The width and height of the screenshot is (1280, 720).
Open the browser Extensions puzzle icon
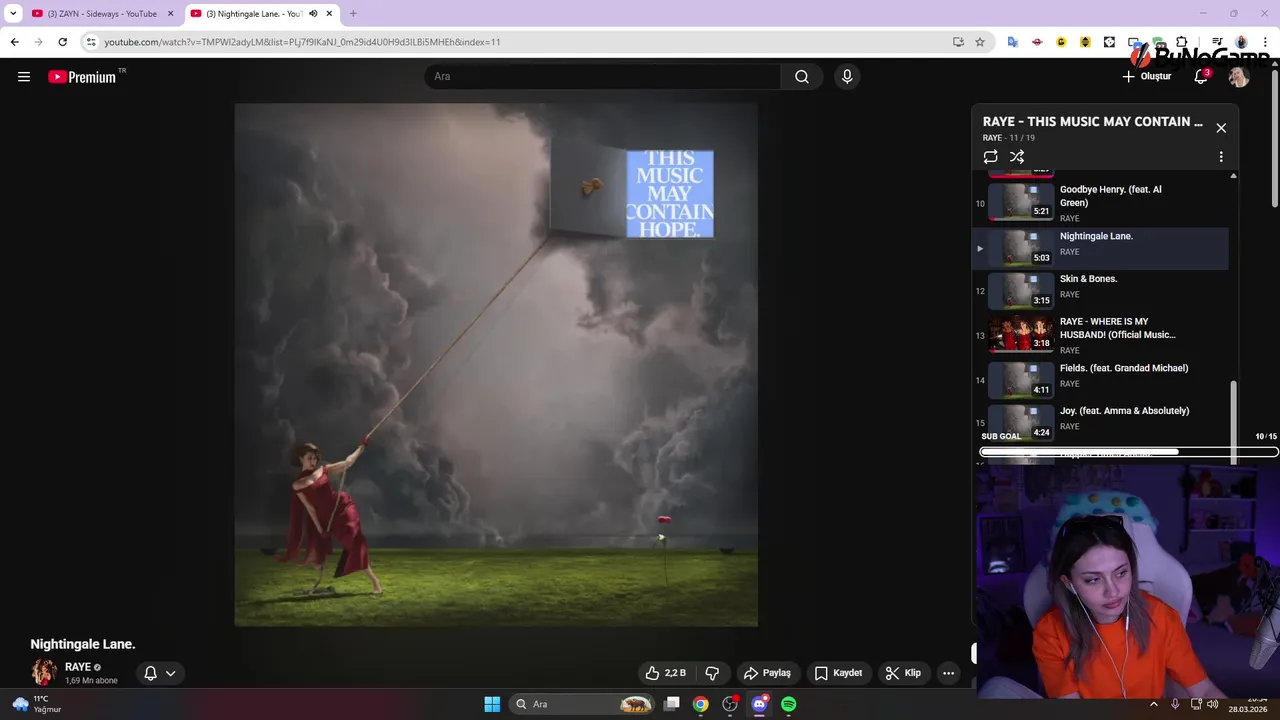pos(1182,42)
